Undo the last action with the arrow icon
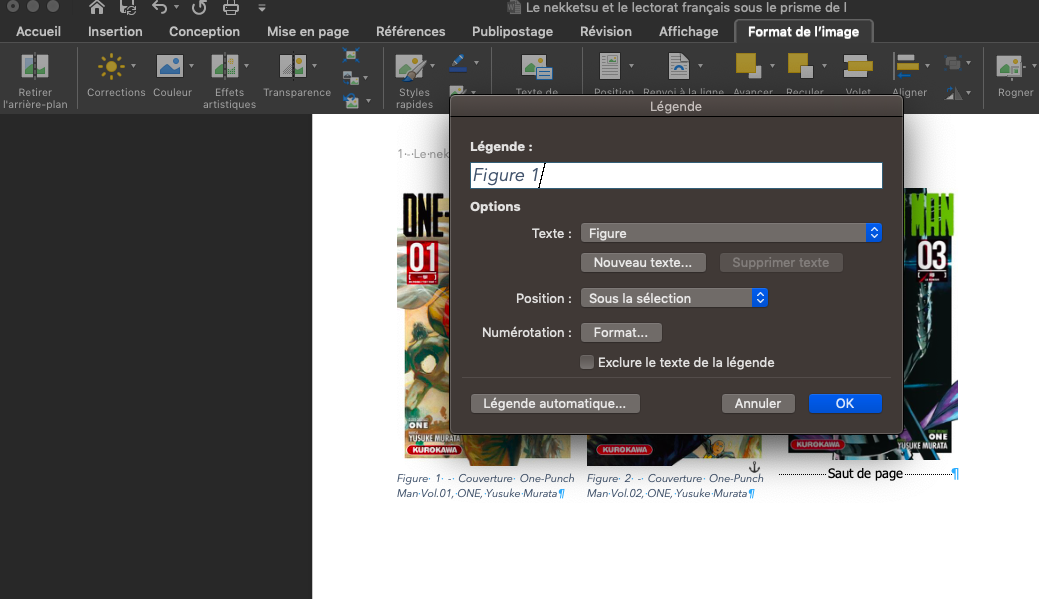The image size is (1039, 599). click(159, 8)
